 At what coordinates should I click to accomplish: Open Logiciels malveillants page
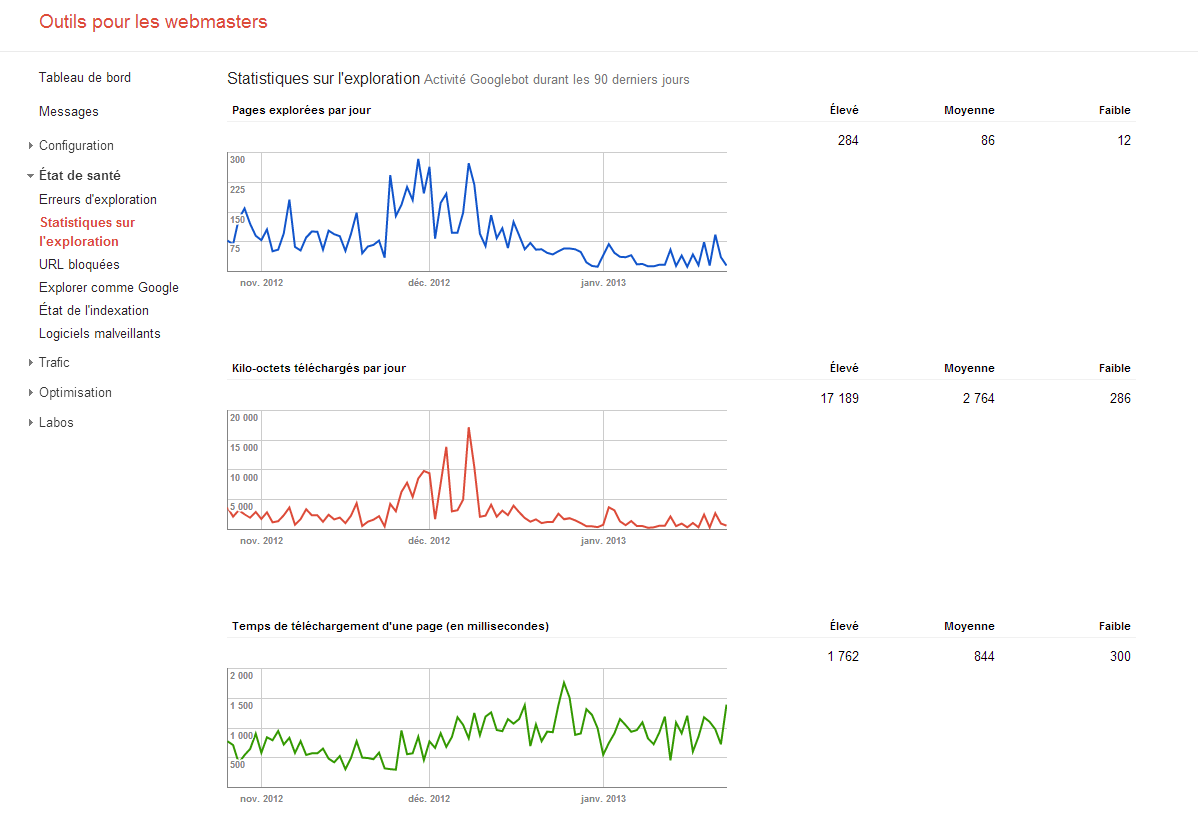(x=100, y=334)
